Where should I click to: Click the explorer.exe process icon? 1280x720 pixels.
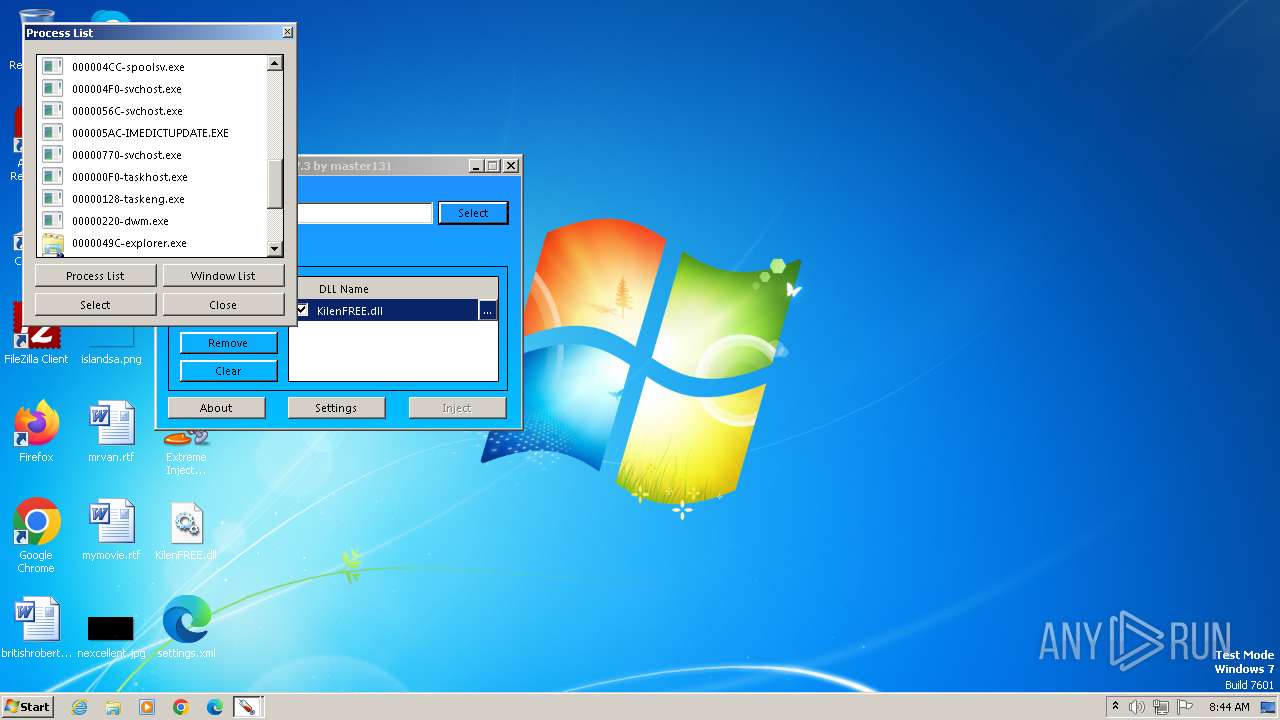(x=52, y=243)
